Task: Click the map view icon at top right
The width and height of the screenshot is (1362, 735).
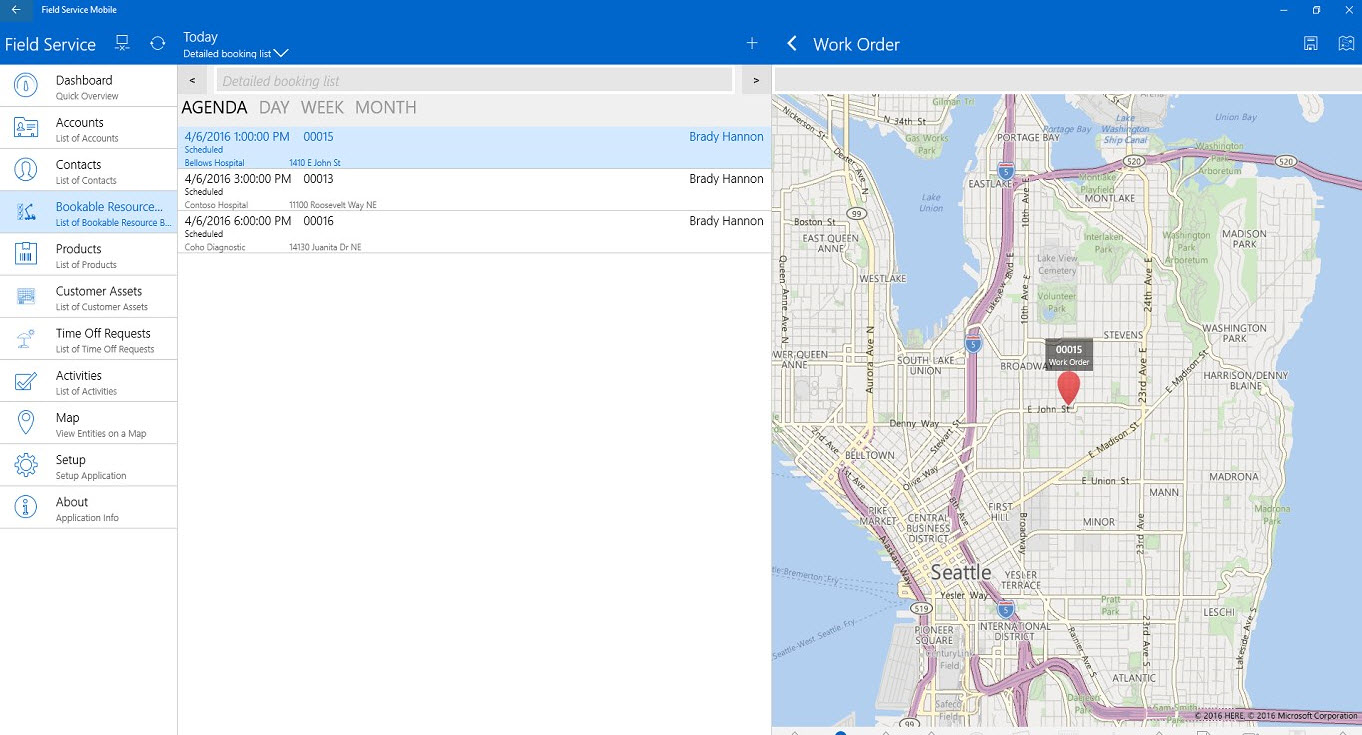Action: [1346, 43]
